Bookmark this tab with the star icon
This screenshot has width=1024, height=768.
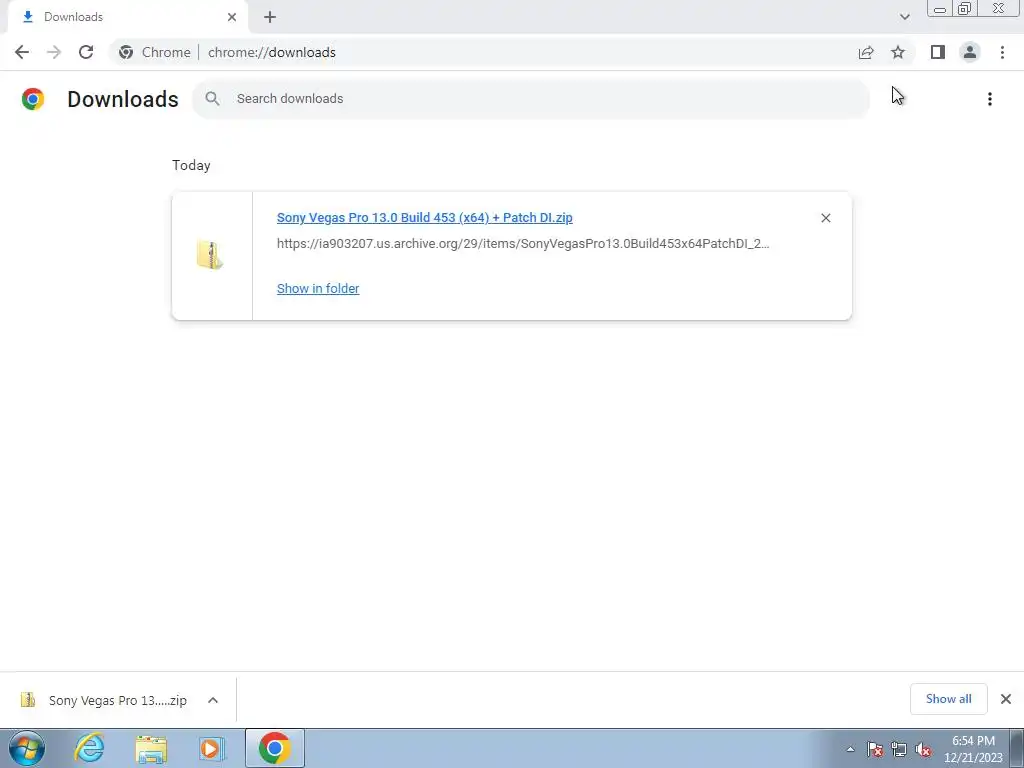pos(898,52)
